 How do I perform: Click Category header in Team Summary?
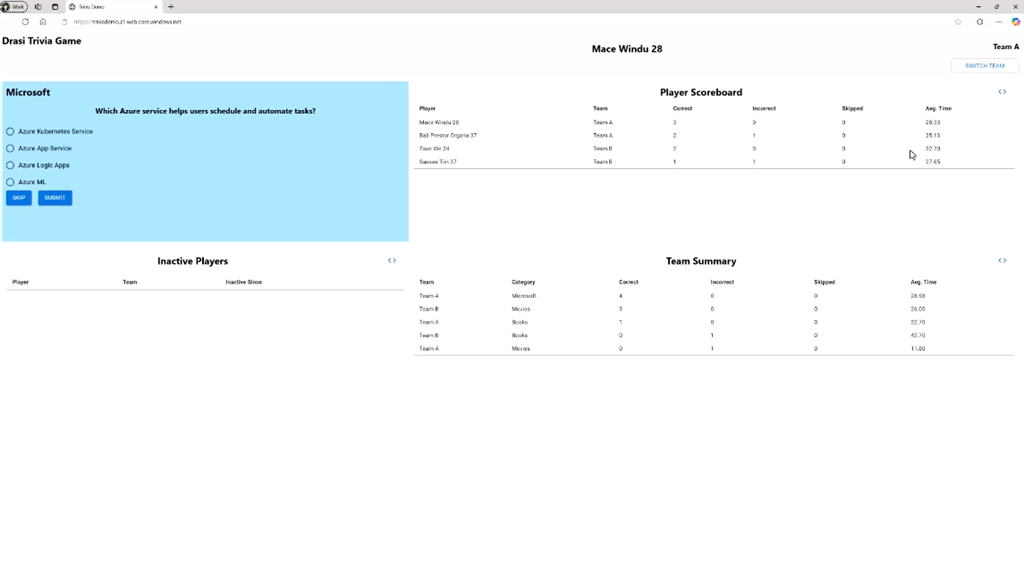[x=523, y=282]
